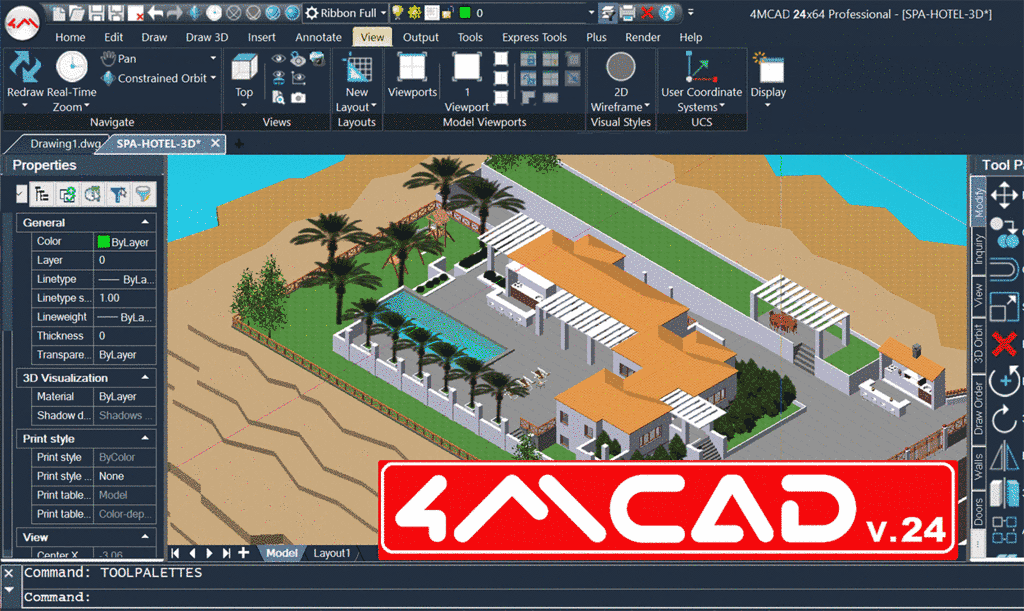This screenshot has width=1024, height=611.
Task: Click in the Command input line
Action: (x=522, y=597)
